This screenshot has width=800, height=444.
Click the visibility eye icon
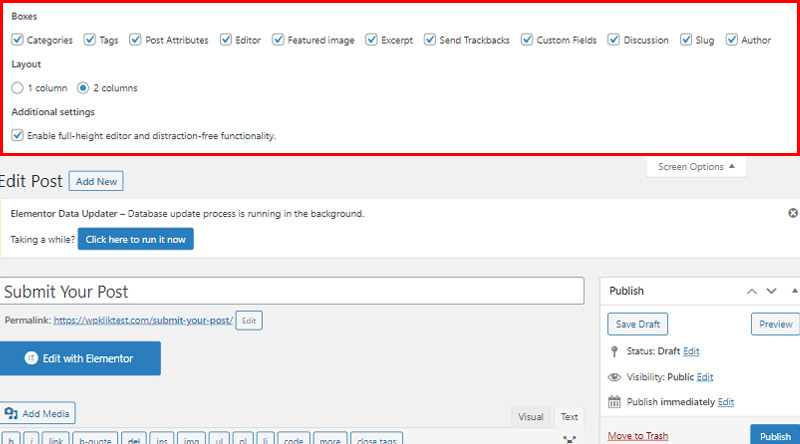614,377
